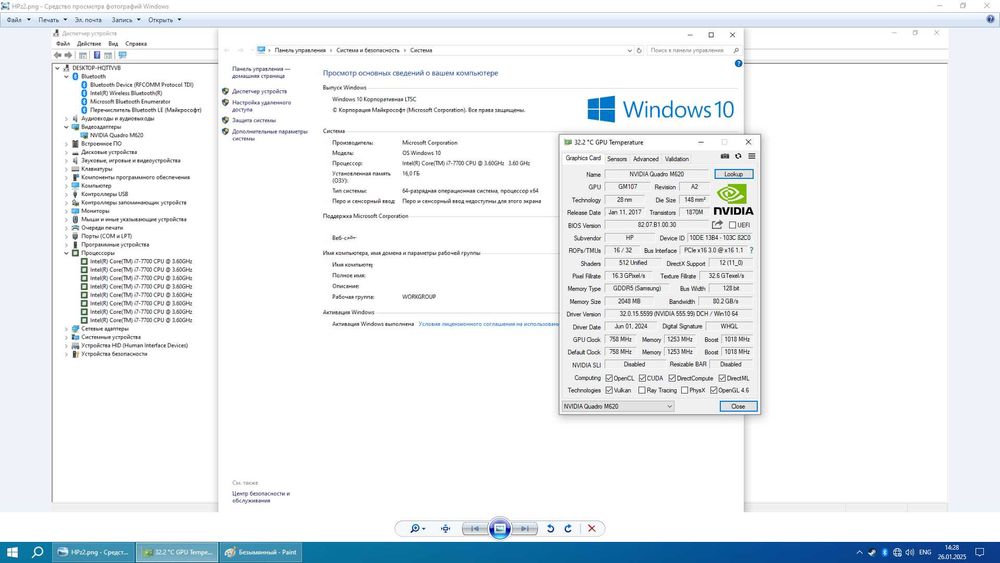Click the Device Manager help toolbar icon
This screenshot has height=563, width=1000.
pyautogui.click(x=97, y=55)
